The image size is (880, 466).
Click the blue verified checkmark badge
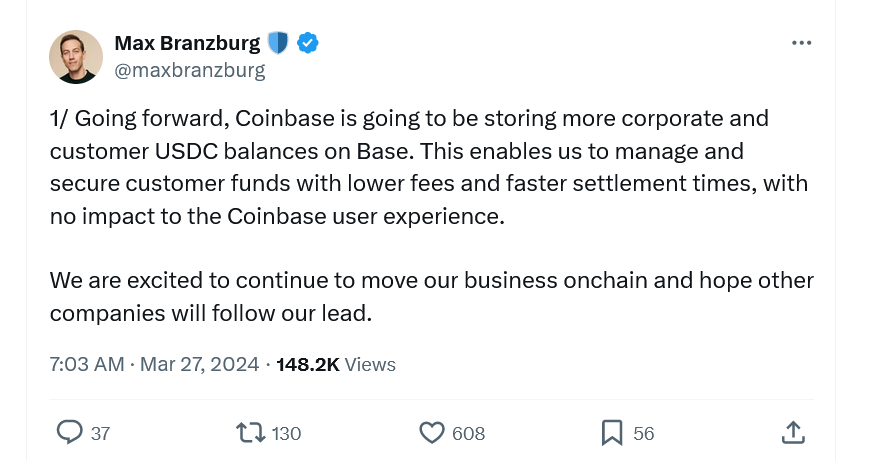point(308,43)
